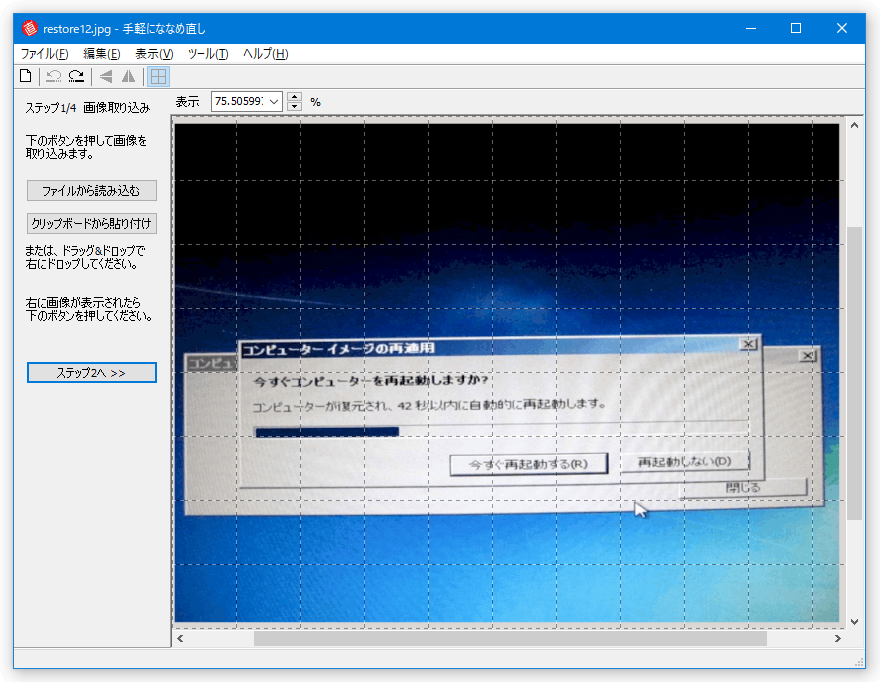Click the Redo toolbar icon
Screen dimensions: 880x682
[76, 76]
